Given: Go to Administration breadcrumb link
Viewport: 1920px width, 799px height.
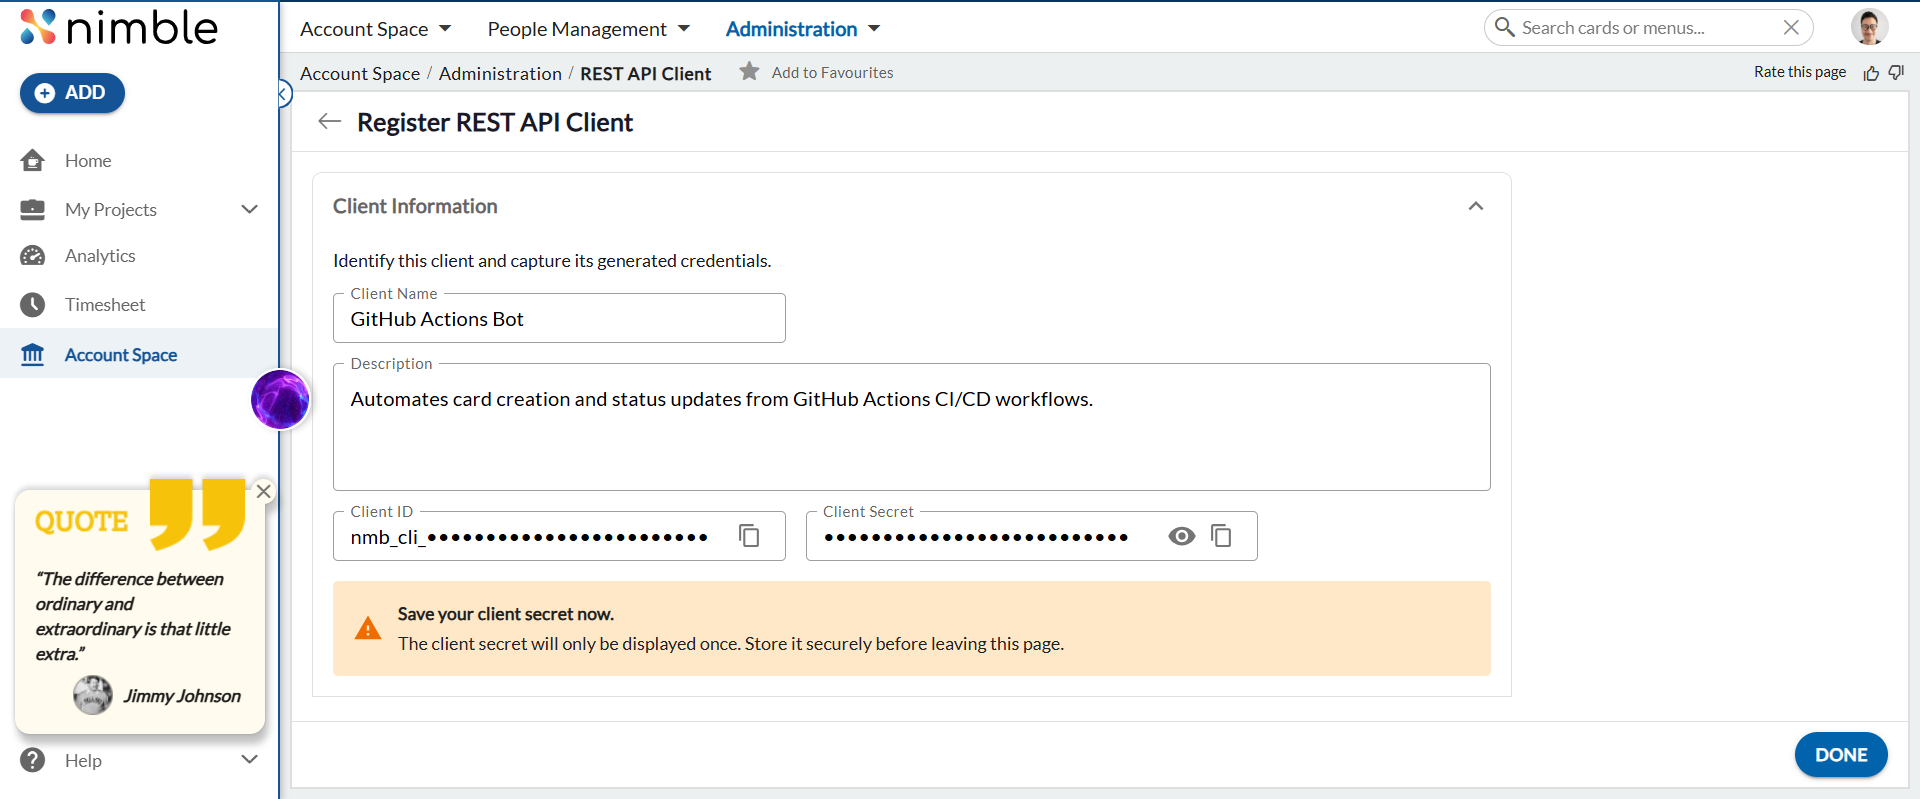Looking at the screenshot, I should pyautogui.click(x=500, y=73).
